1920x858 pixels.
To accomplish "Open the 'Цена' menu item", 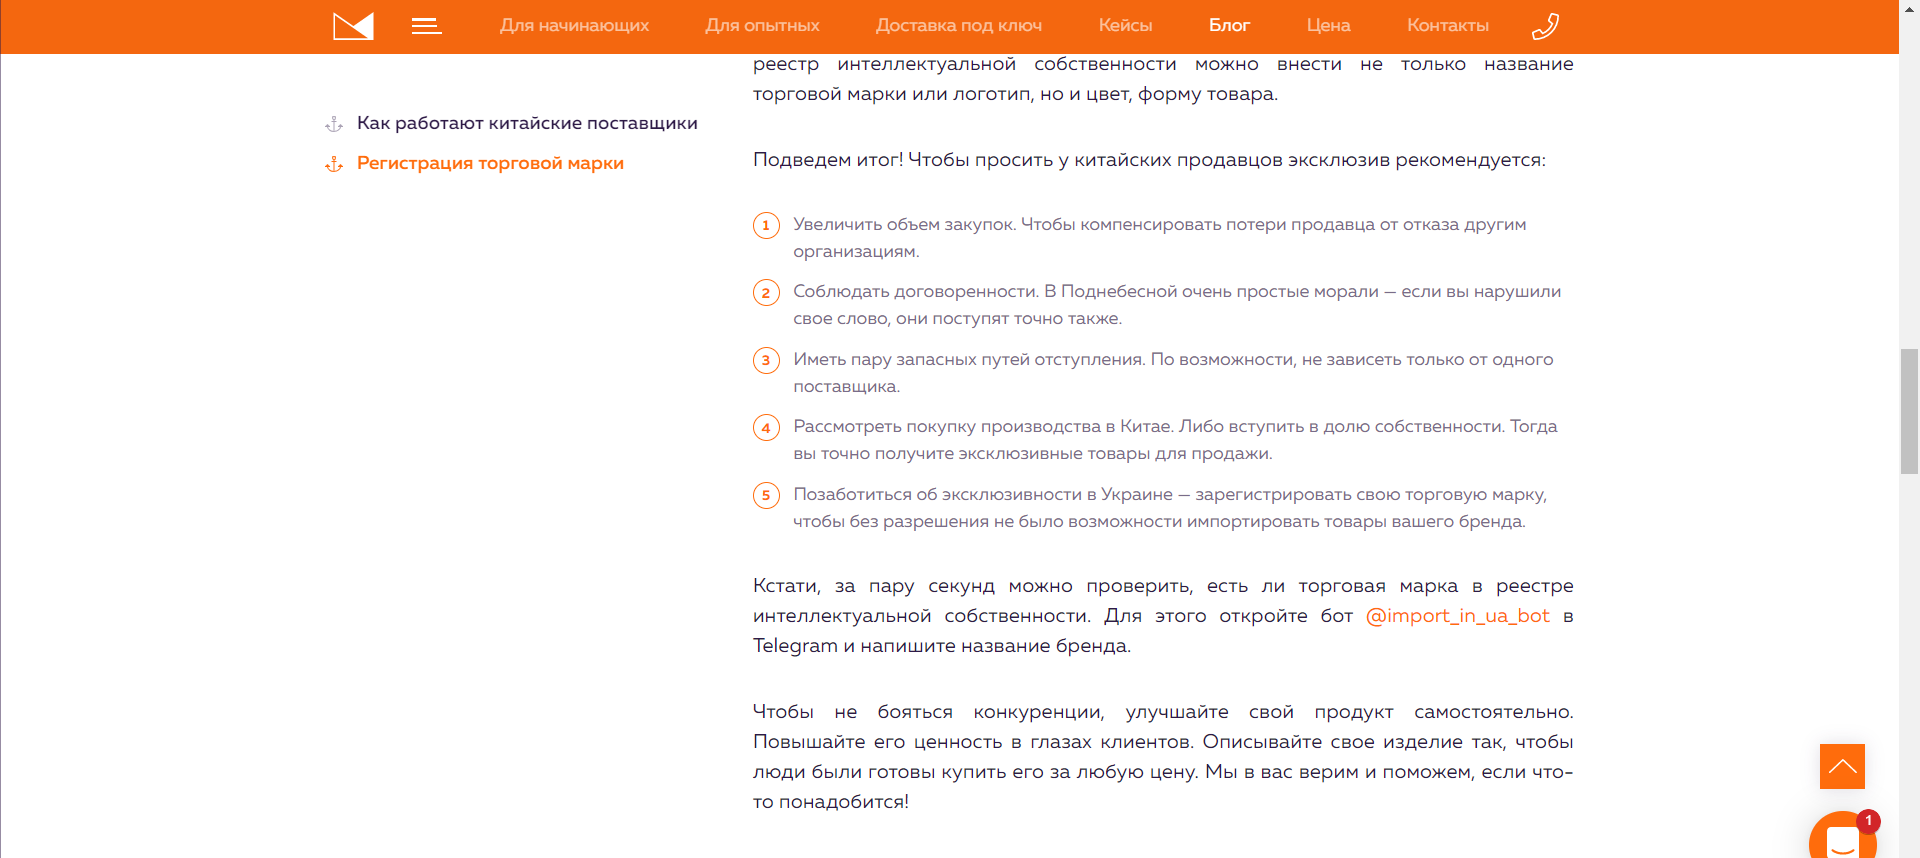I will coord(1328,26).
